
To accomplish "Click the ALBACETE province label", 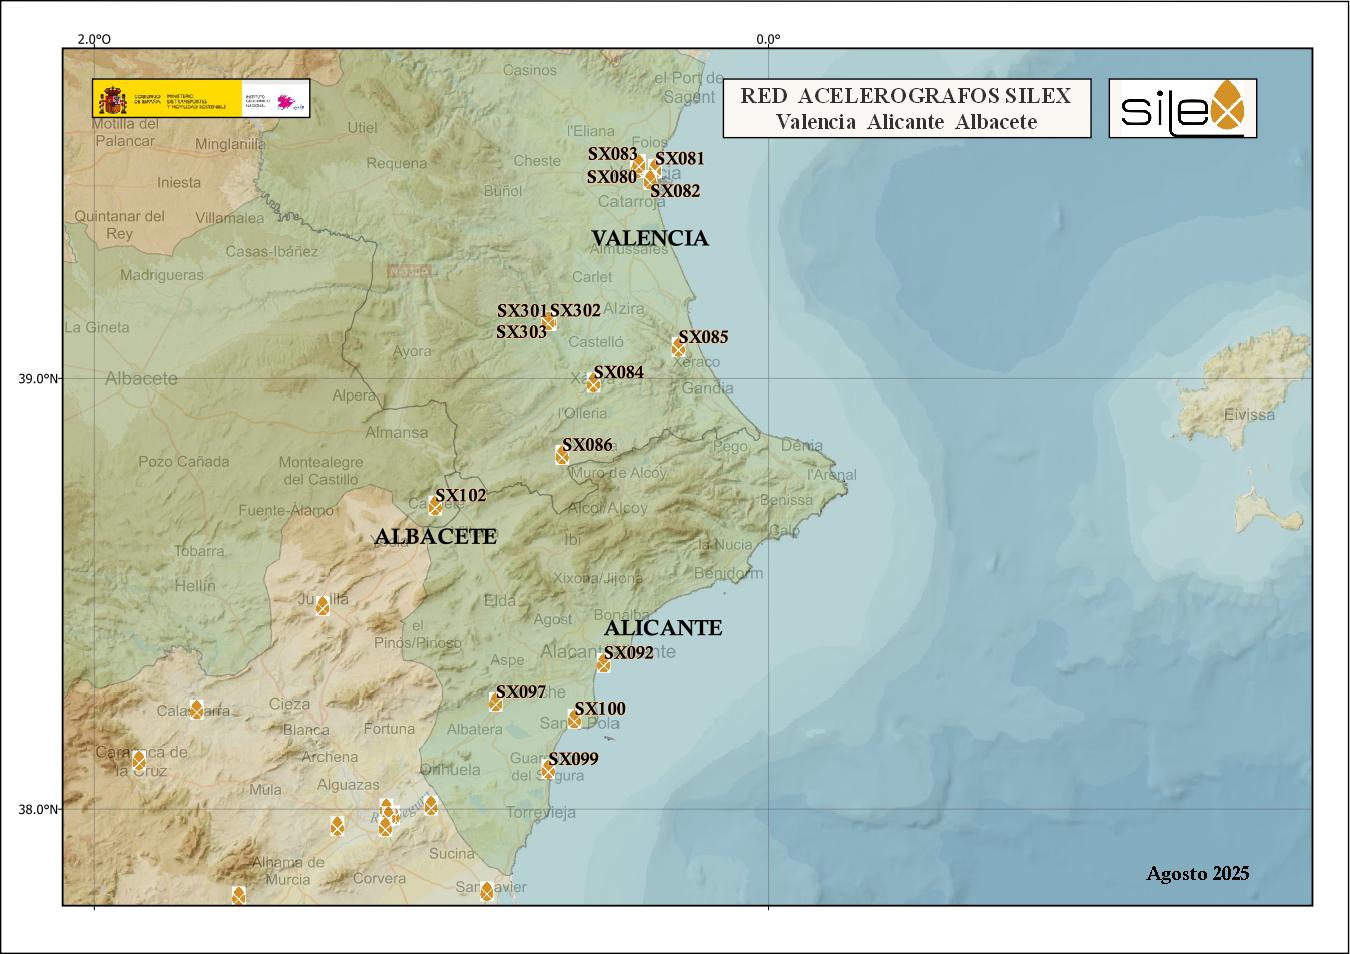I will point(435,537).
